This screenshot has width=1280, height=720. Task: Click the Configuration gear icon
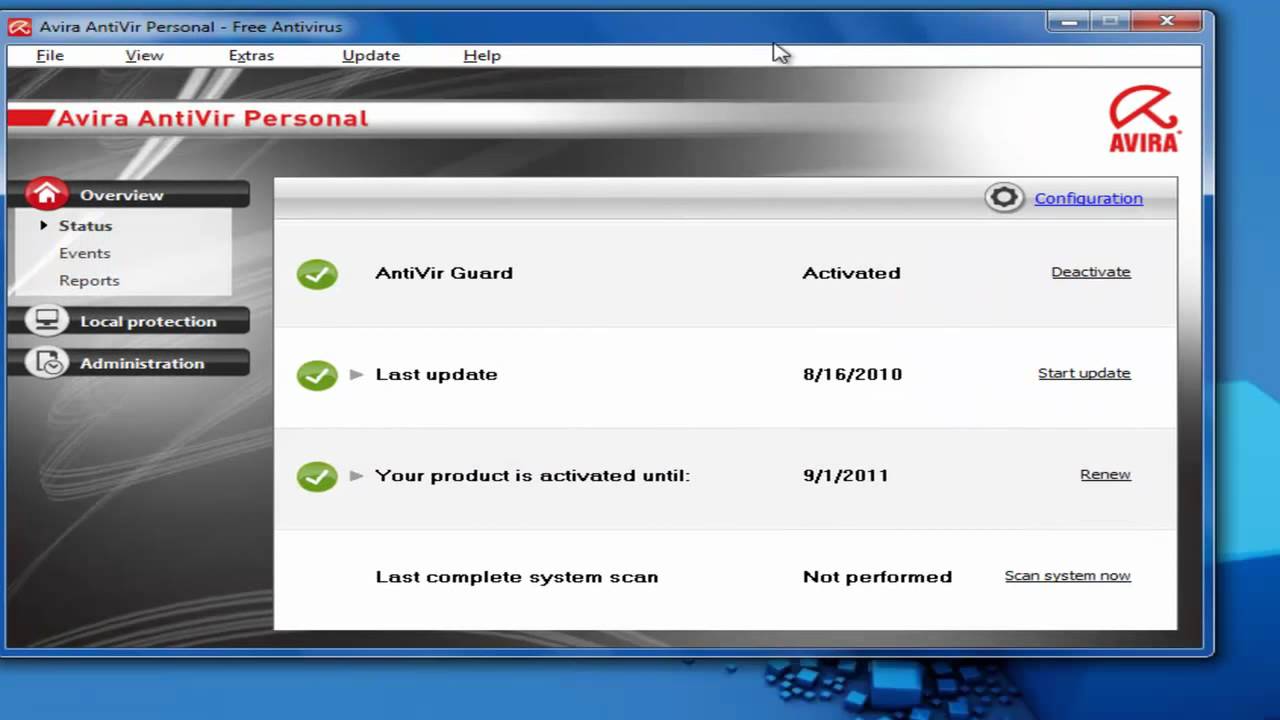point(1004,198)
